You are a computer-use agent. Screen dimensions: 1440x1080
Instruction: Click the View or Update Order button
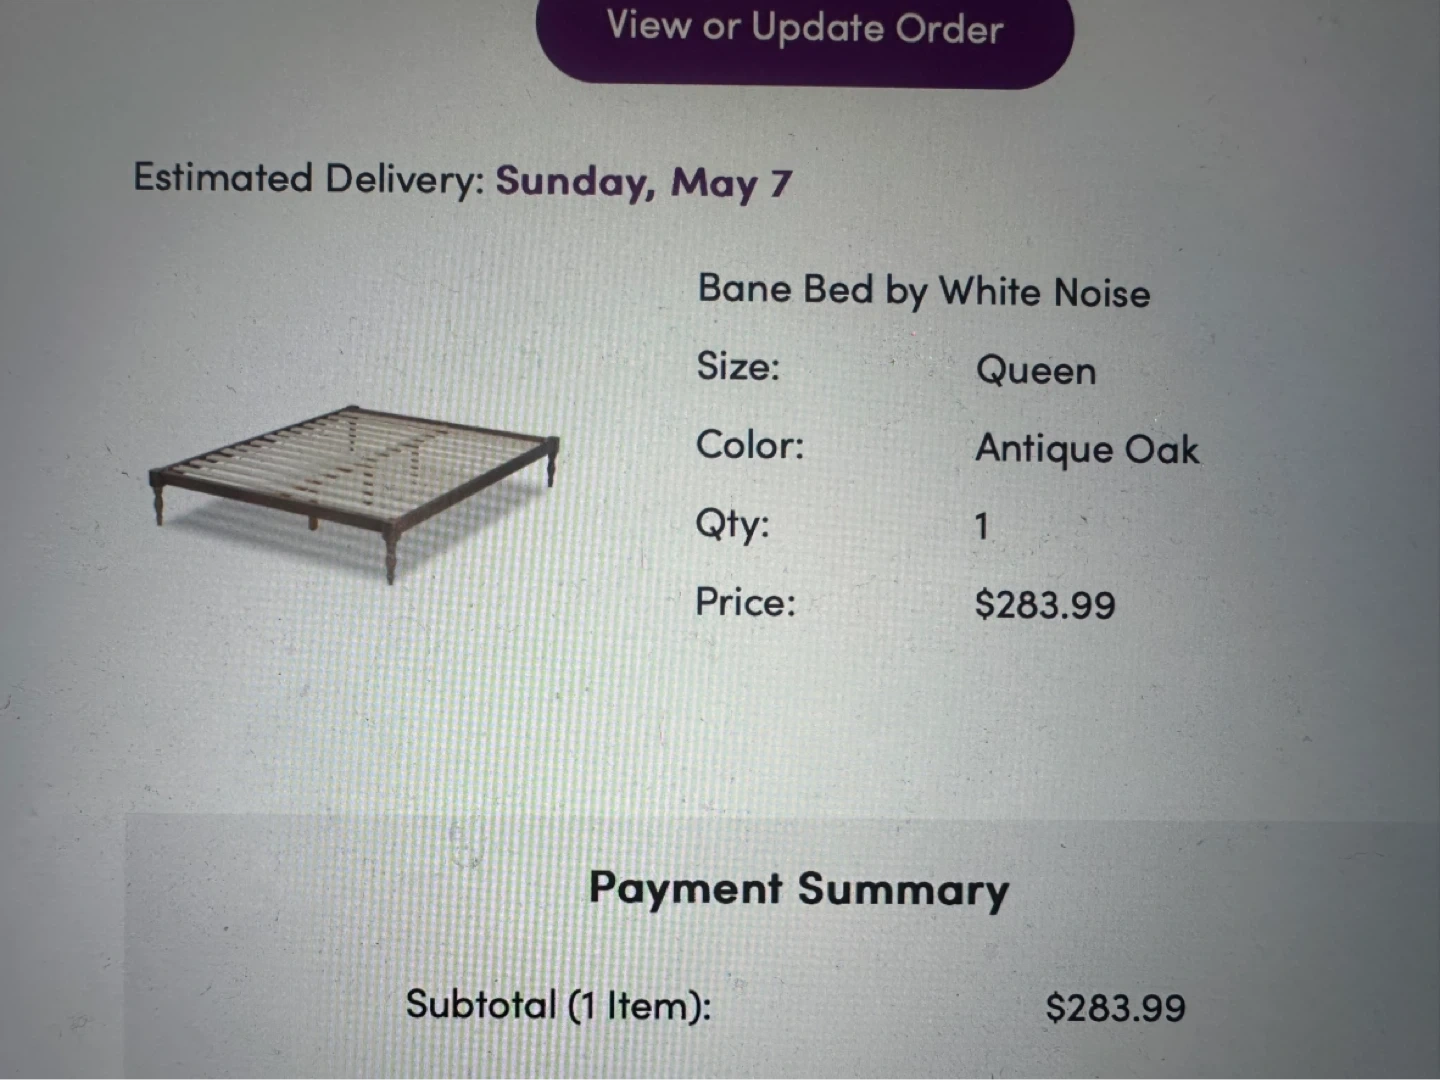[x=804, y=30]
